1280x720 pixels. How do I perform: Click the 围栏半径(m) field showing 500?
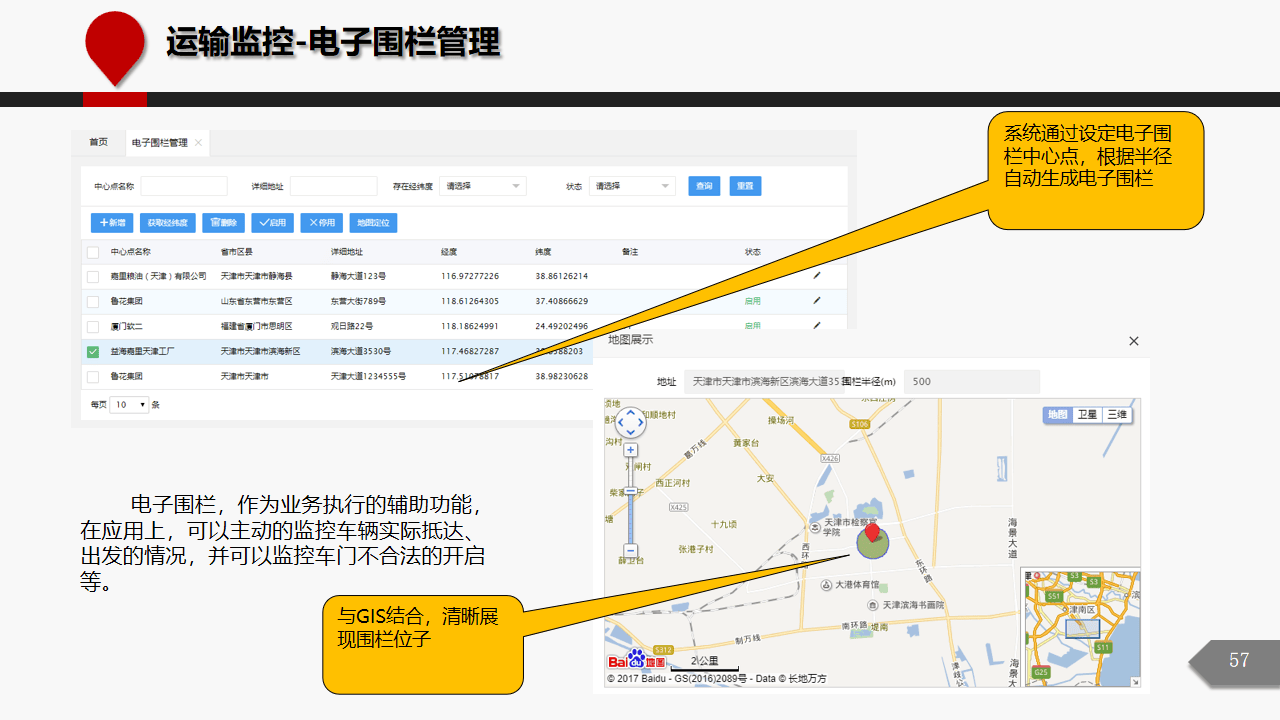click(972, 382)
